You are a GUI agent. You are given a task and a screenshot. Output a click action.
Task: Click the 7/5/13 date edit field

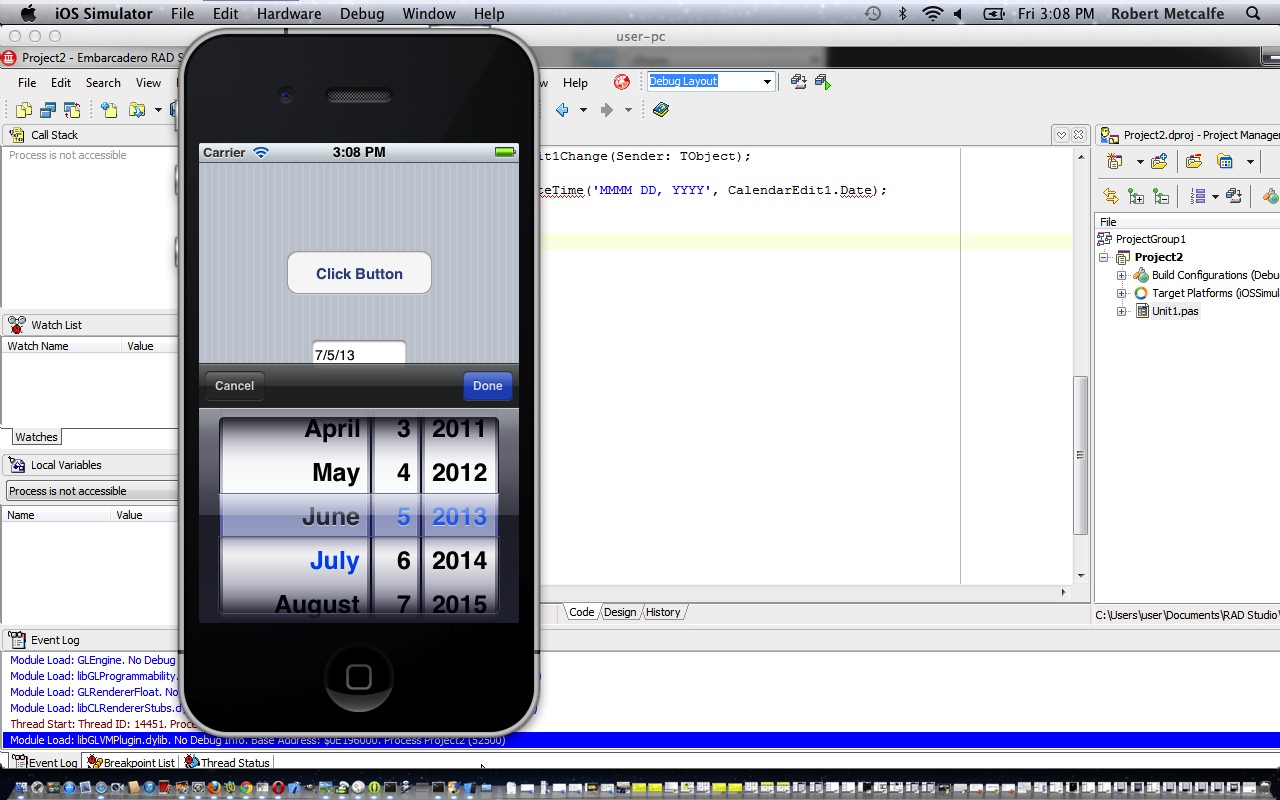coord(359,354)
